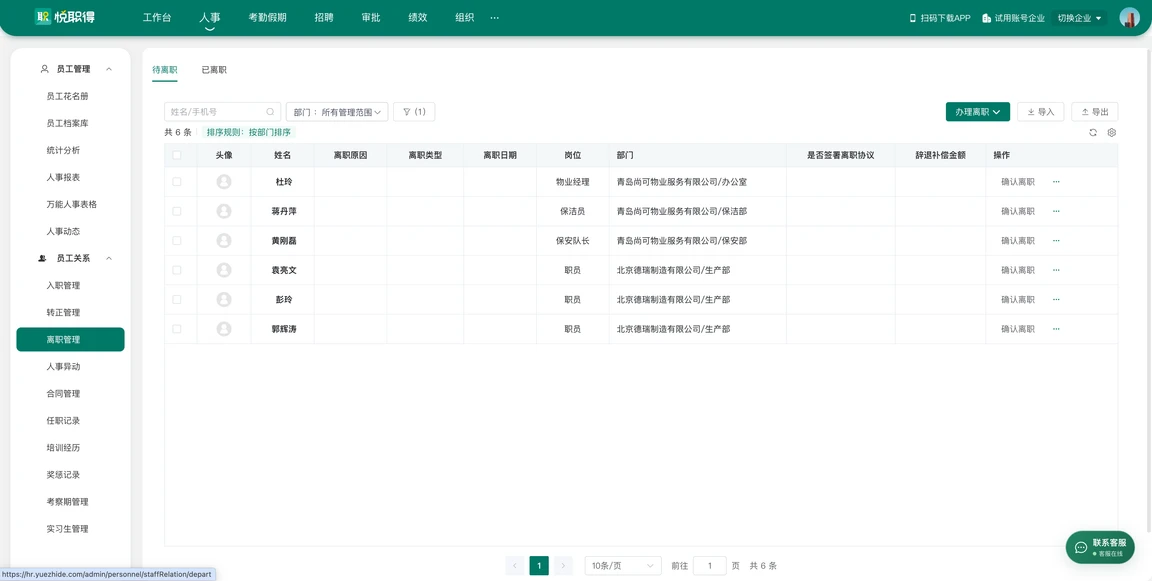The width and height of the screenshot is (1152, 581).
Task: Click 袁亮文's avatar placeholder
Action: 224,270
